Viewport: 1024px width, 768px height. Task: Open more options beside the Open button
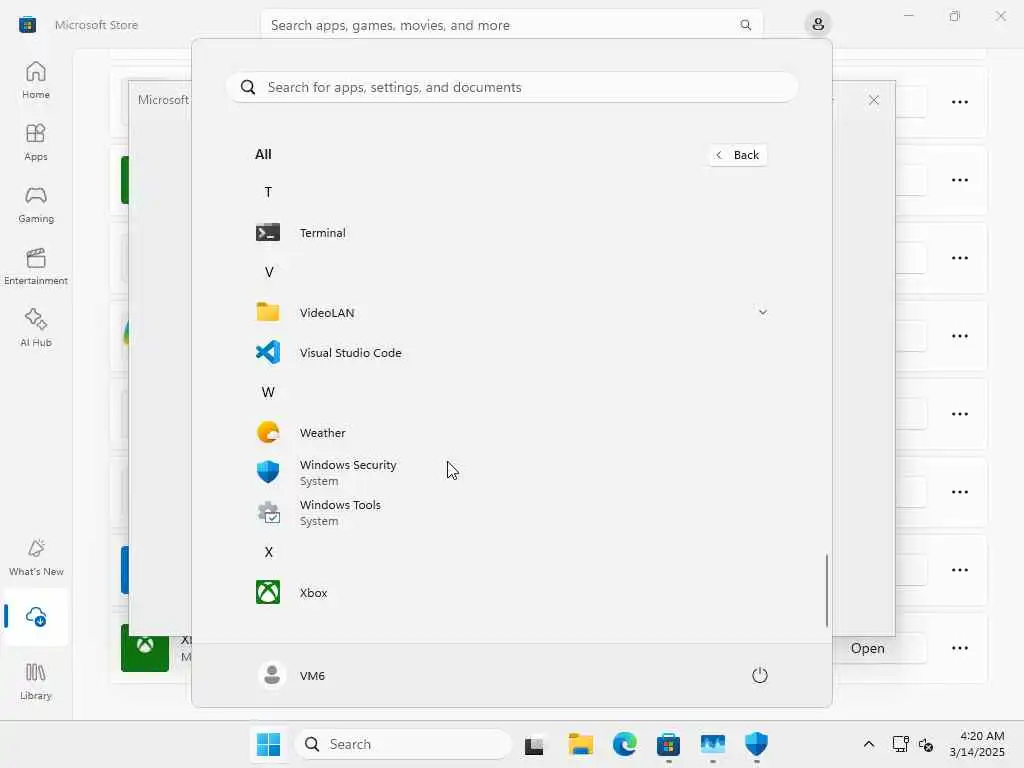tap(959, 648)
